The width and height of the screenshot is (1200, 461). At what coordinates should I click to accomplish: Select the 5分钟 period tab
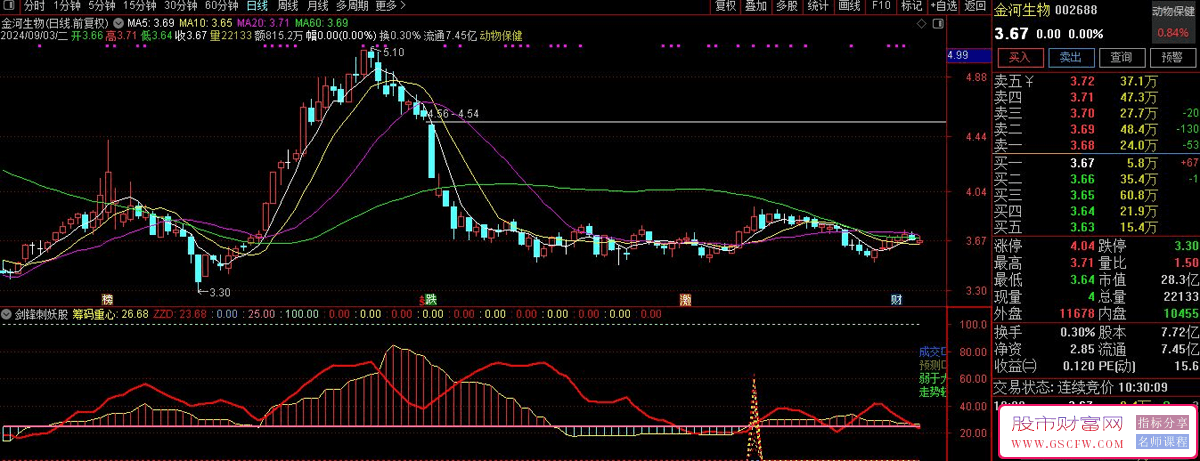[103, 6]
